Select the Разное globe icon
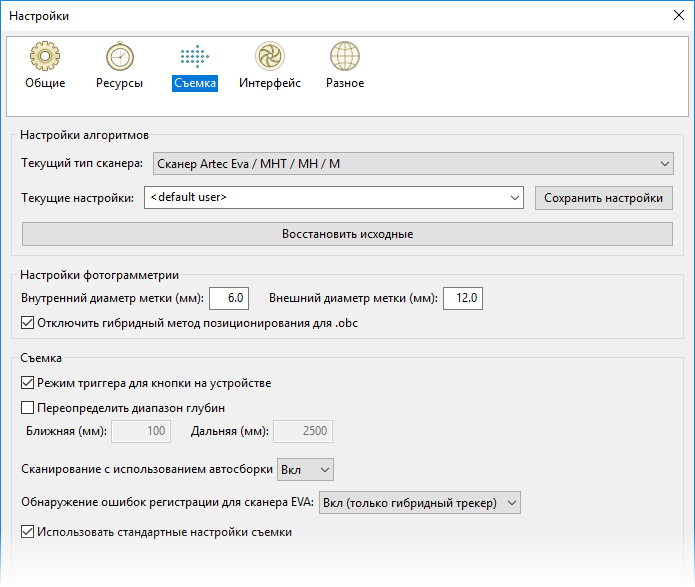Viewport: 695px width, 587px height. (344, 57)
